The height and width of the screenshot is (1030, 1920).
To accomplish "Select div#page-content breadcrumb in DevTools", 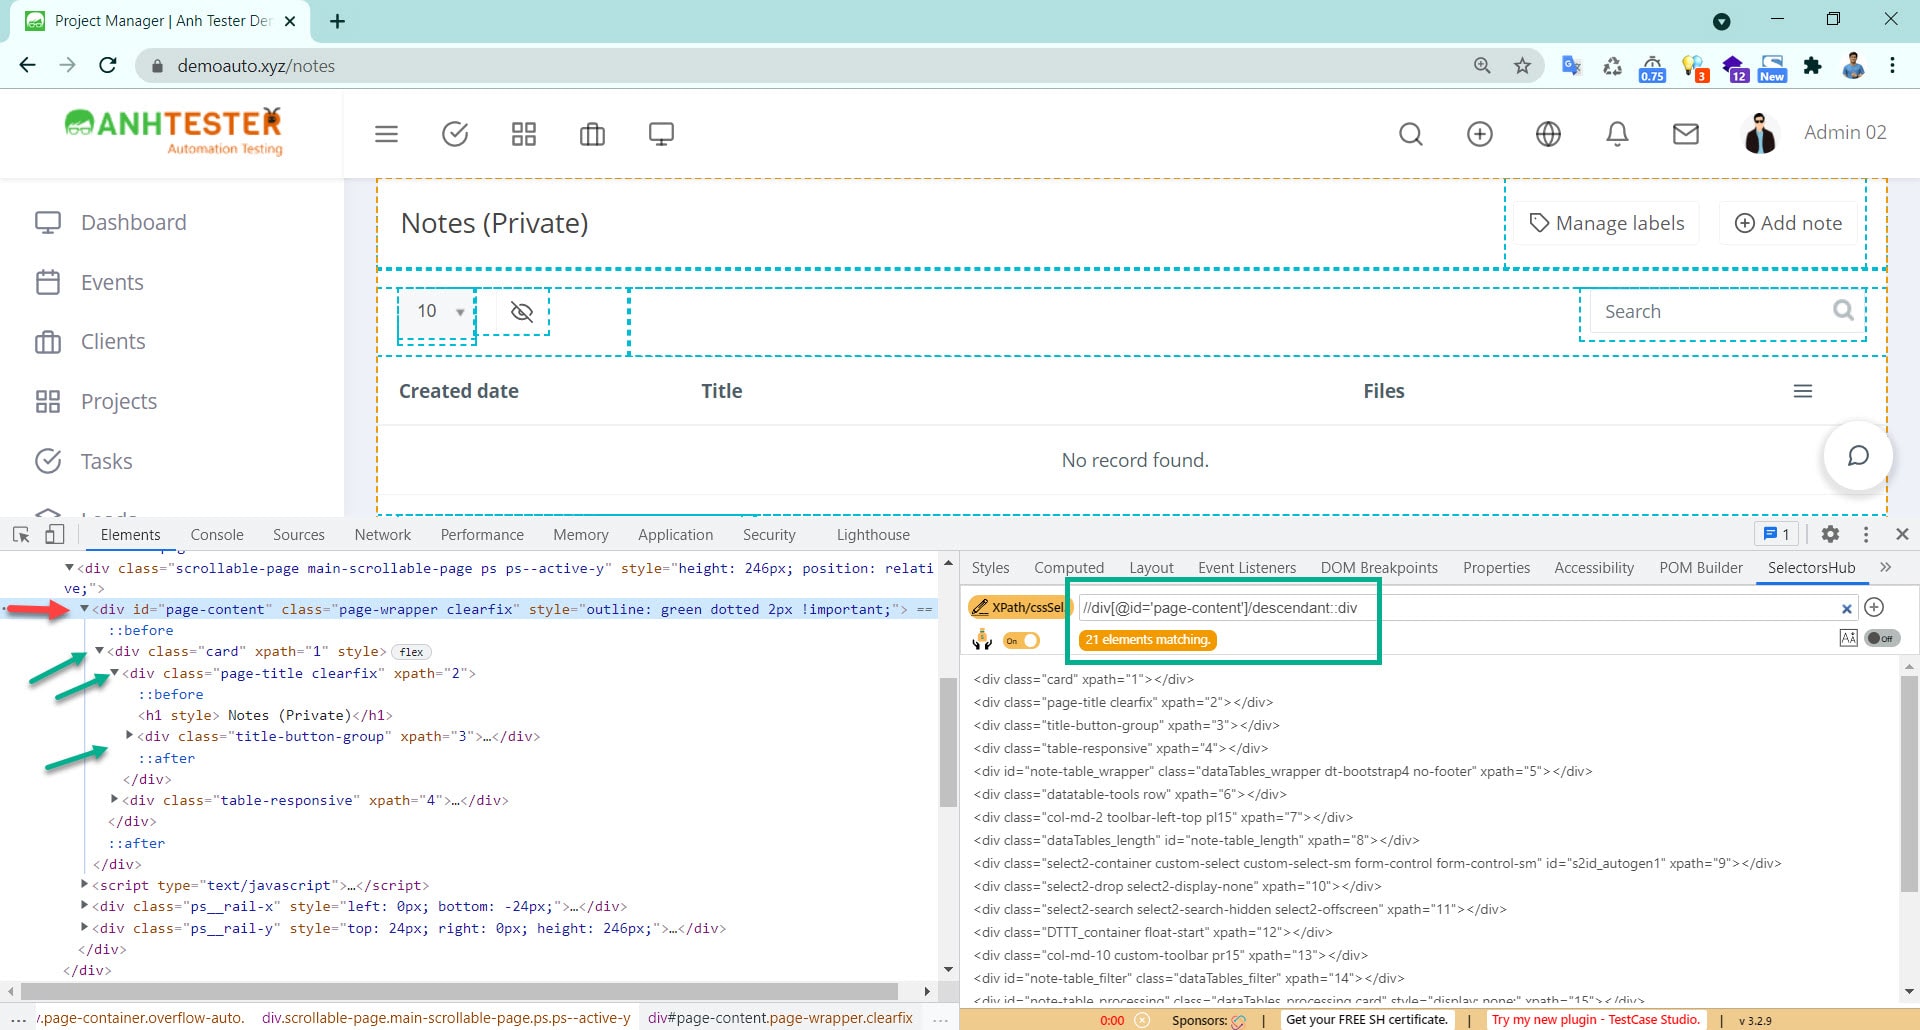I will [780, 1018].
